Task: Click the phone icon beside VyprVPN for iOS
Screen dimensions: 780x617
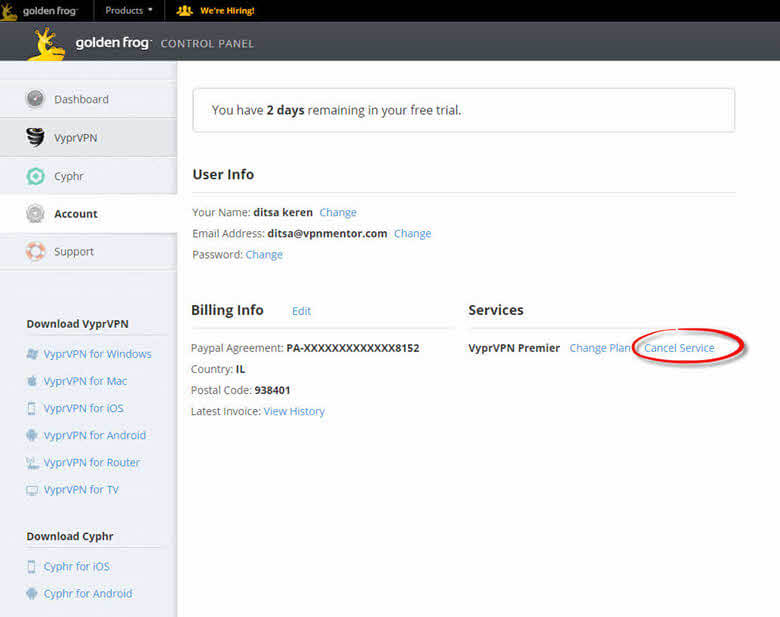Action: click(x=31, y=409)
